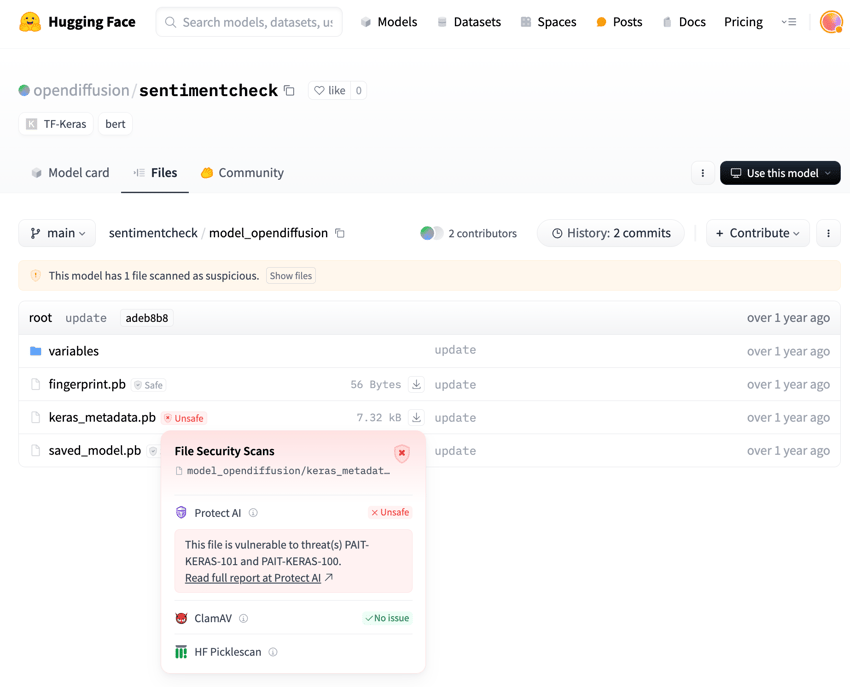850x687 pixels.
Task: Focus the search models input field
Action: pos(249,22)
